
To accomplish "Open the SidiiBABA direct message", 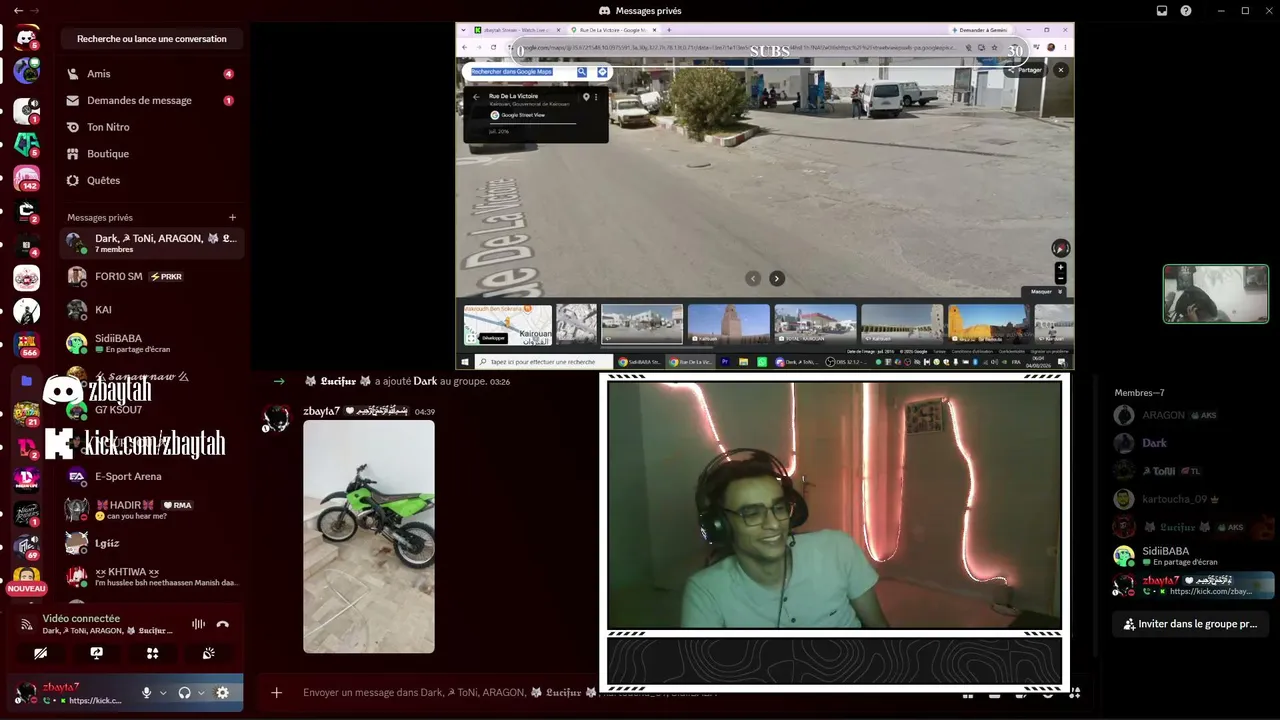I will pyautogui.click(x=152, y=343).
